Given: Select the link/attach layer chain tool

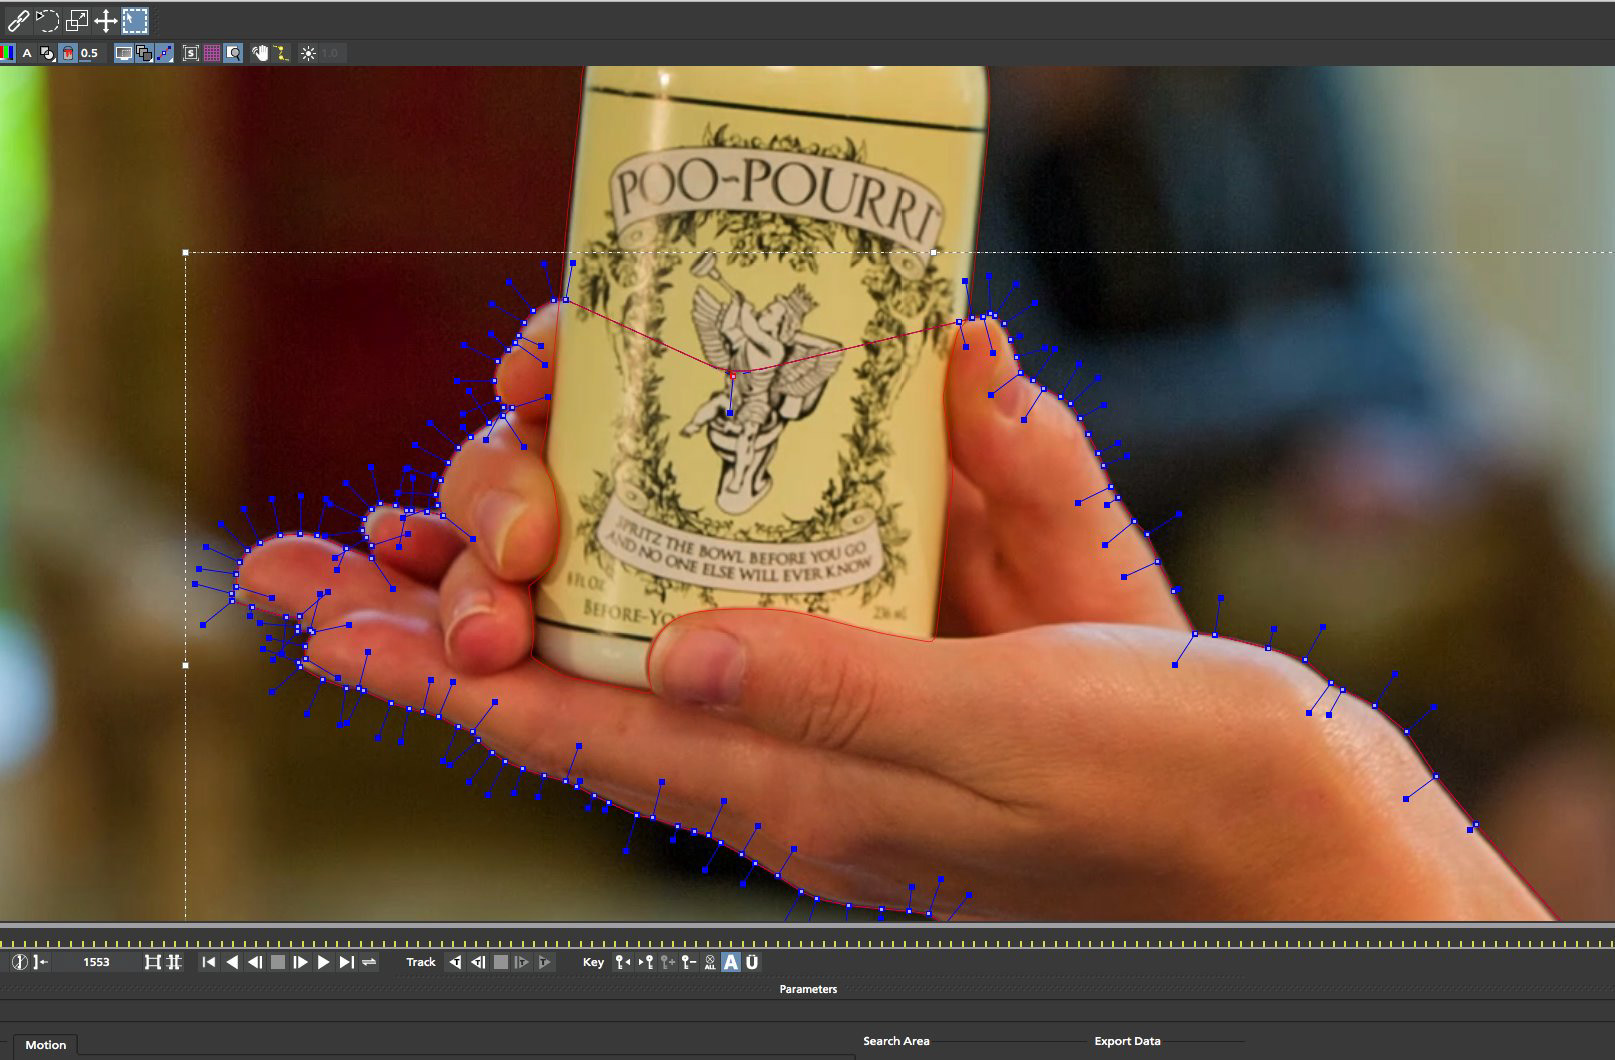Looking at the screenshot, I should point(18,20).
